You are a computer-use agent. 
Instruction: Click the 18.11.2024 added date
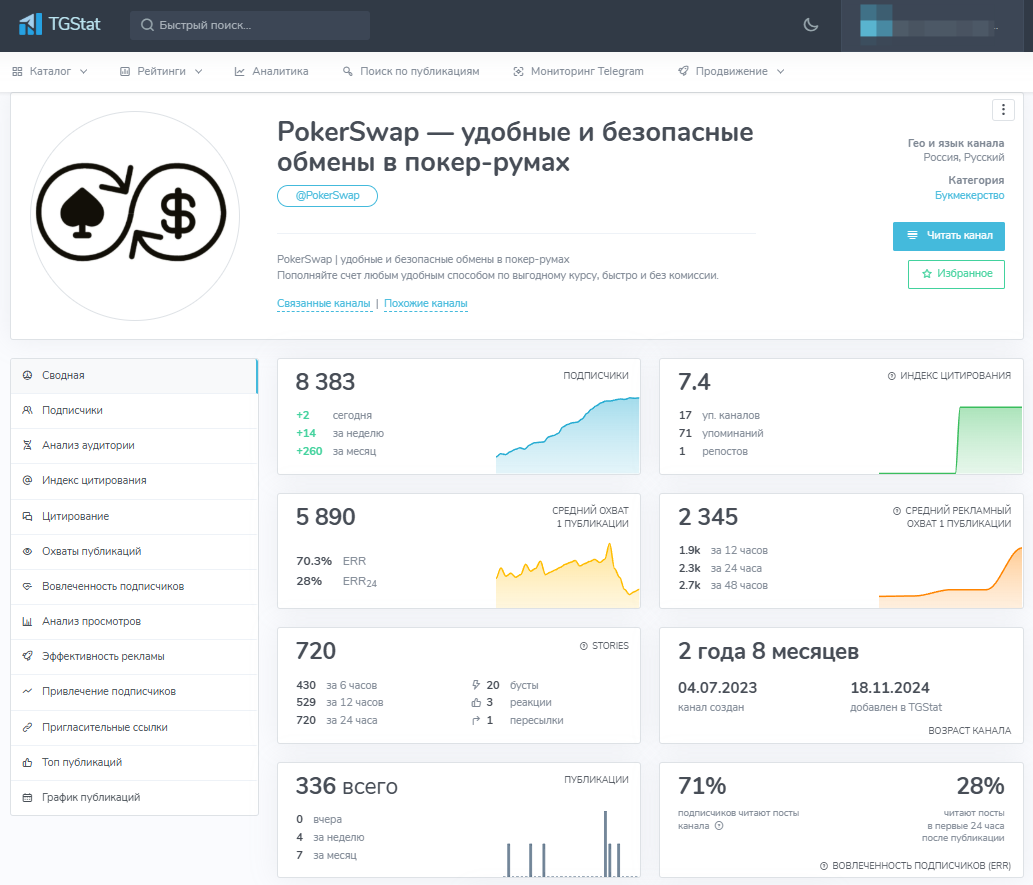[889, 688]
